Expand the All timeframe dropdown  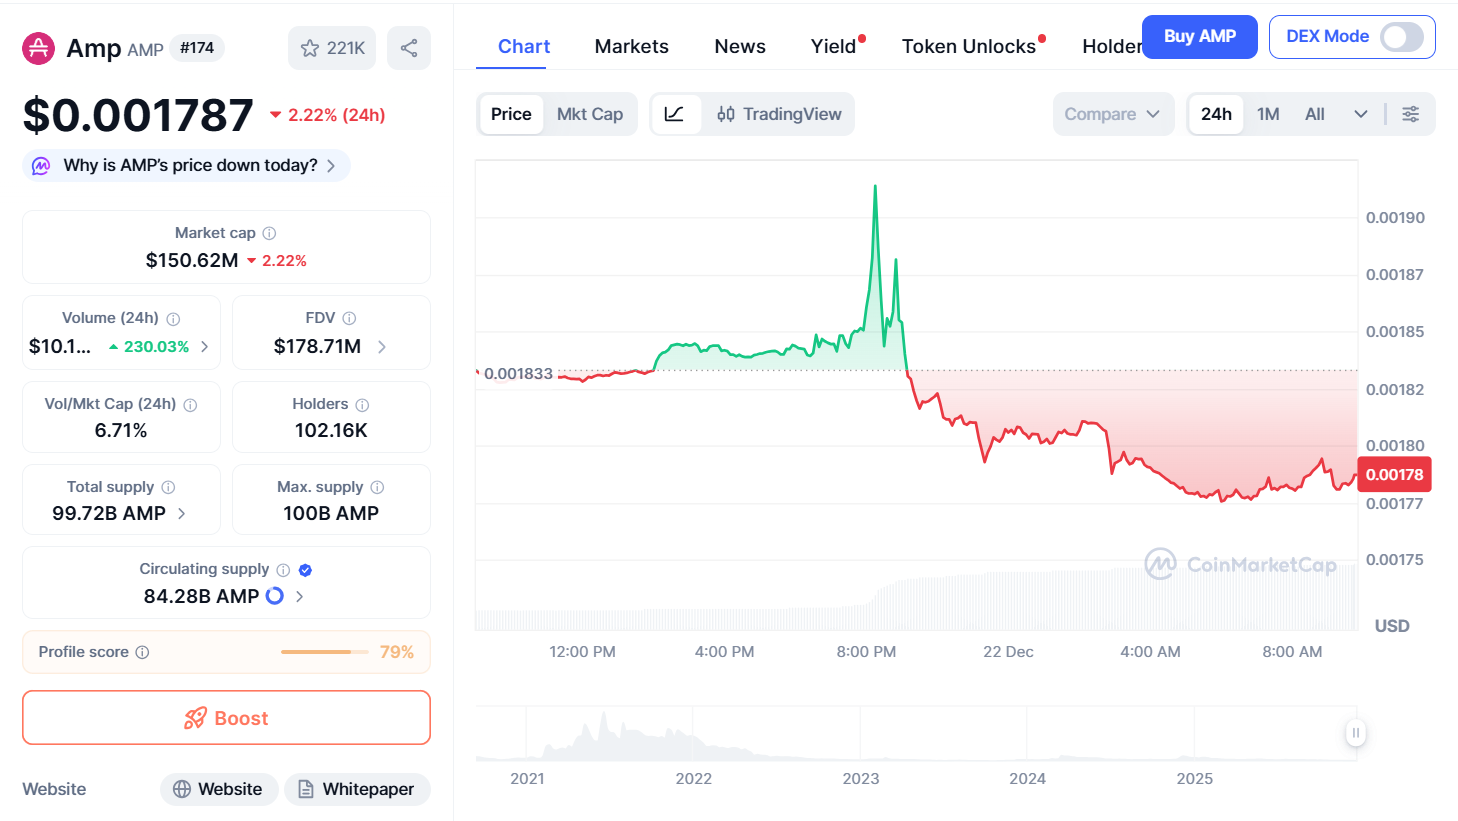(1338, 114)
